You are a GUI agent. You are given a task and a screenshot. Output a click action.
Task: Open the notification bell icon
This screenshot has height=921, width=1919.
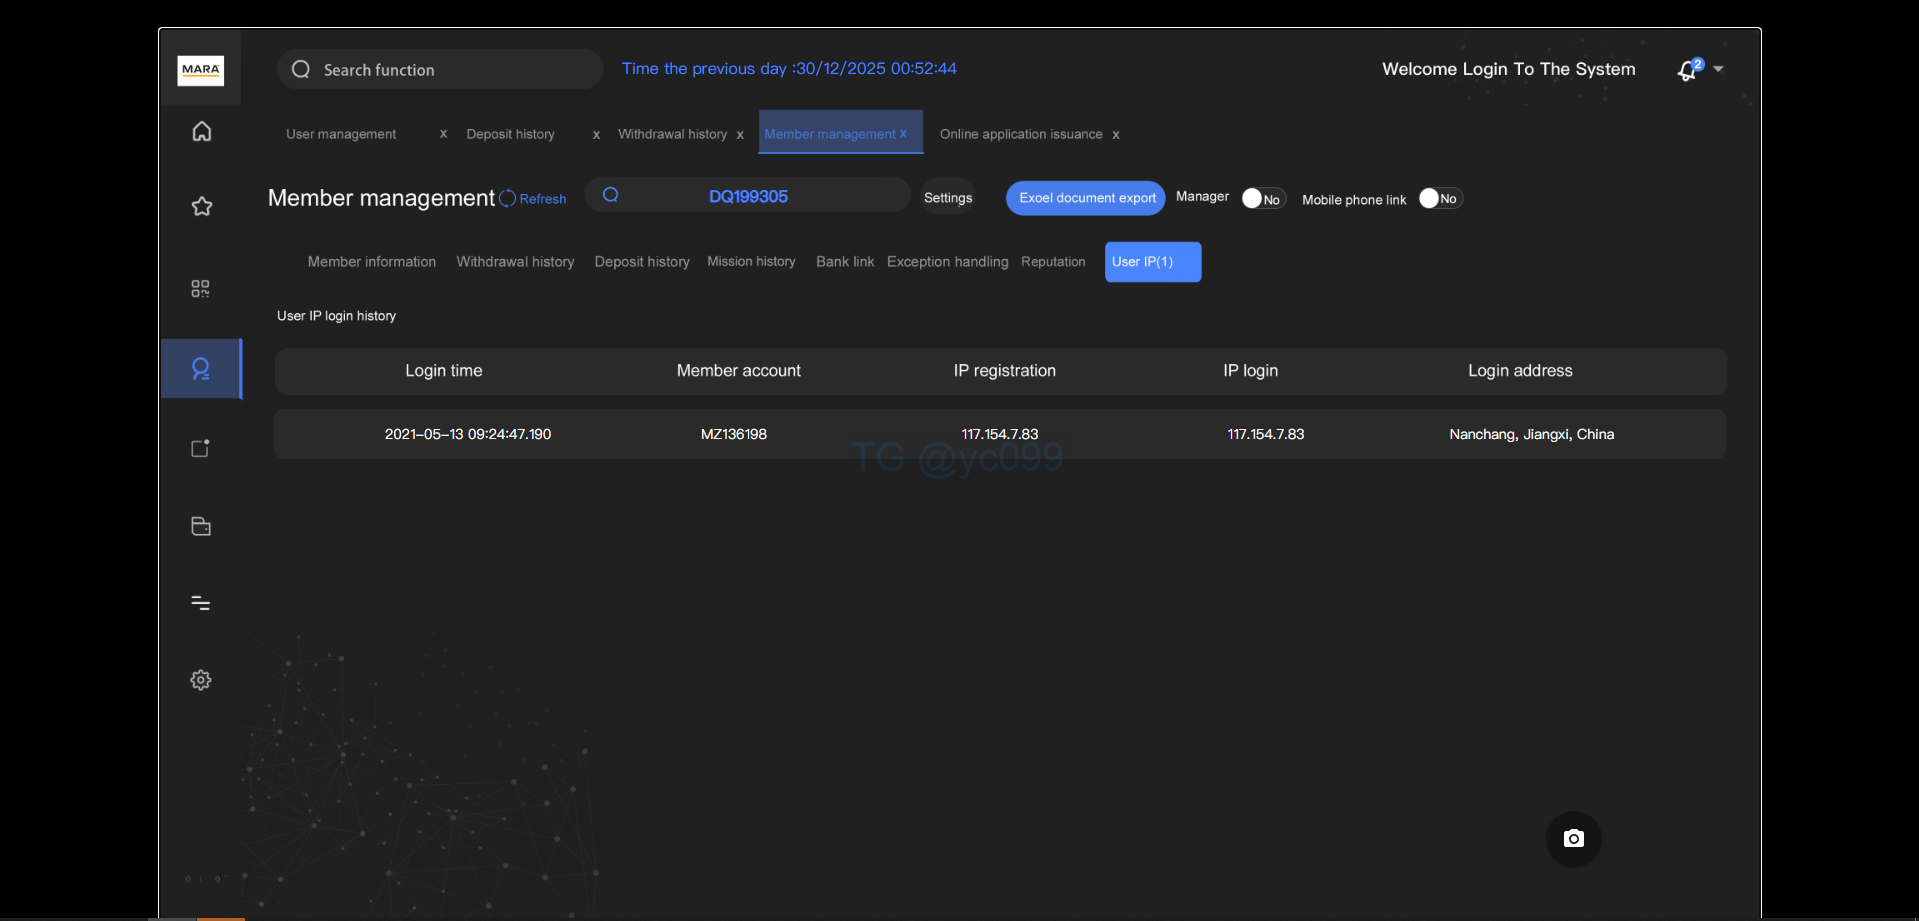point(1688,70)
